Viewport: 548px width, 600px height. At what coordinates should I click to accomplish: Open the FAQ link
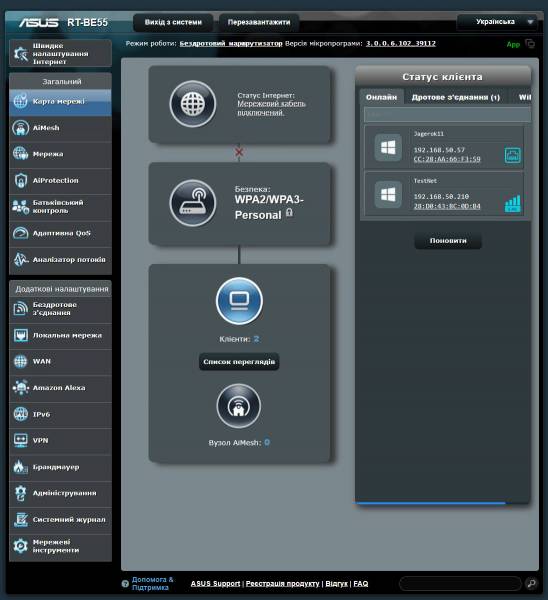coord(360,584)
